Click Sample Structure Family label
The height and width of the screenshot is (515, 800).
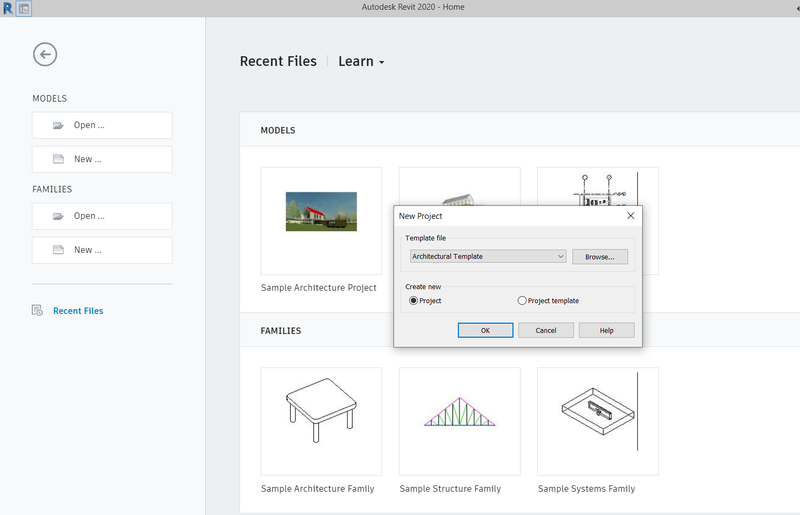[x=450, y=488]
